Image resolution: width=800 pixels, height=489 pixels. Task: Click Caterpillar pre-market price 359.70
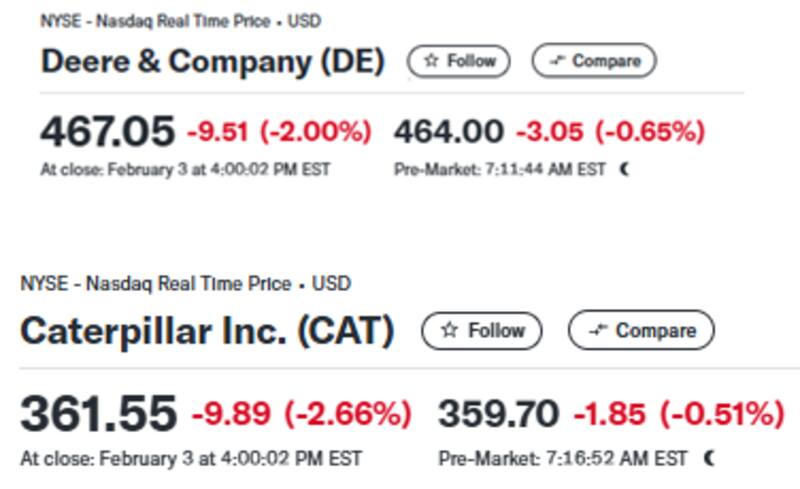click(500, 413)
